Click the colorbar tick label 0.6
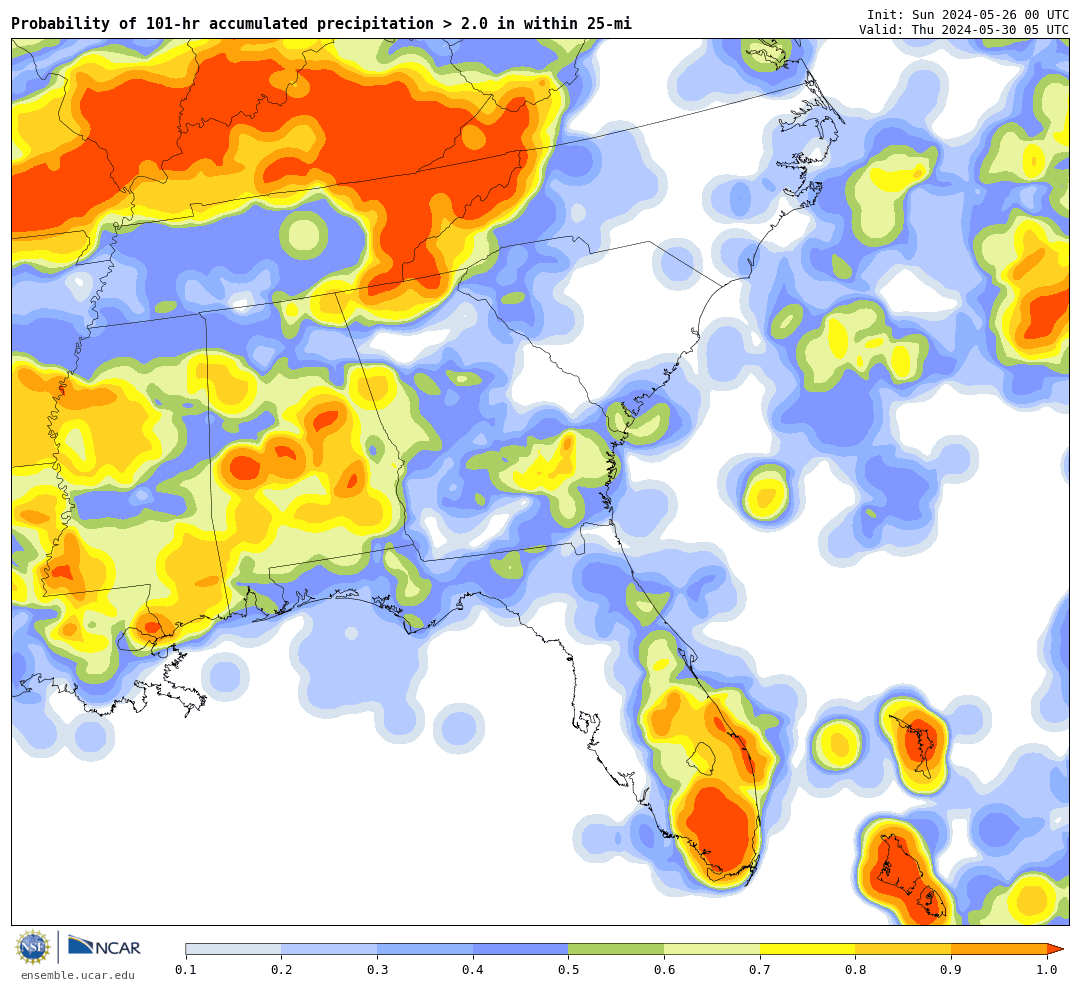Screen dimensions: 1080x988 pyautogui.click(x=664, y=970)
